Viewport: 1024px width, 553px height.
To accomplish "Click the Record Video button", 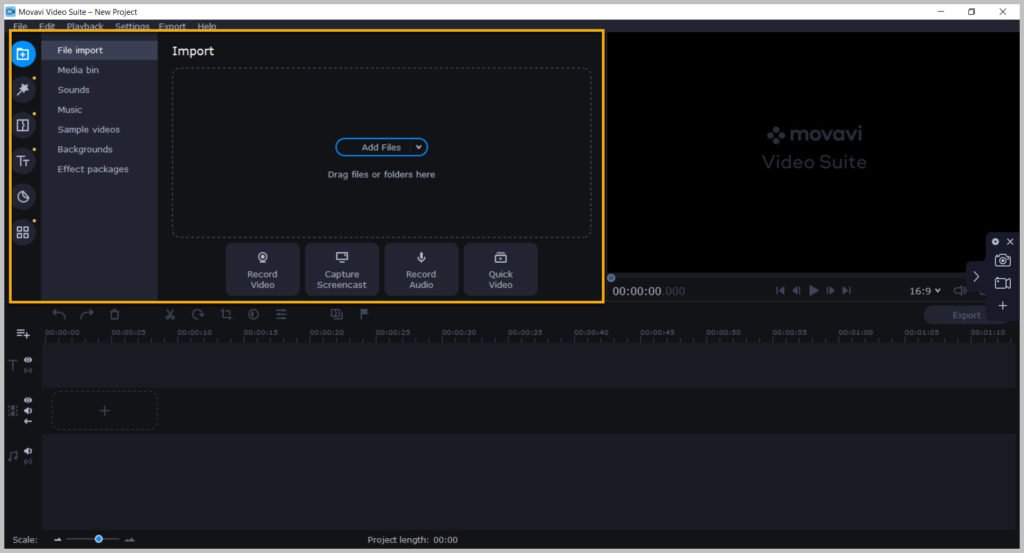I will (x=263, y=270).
